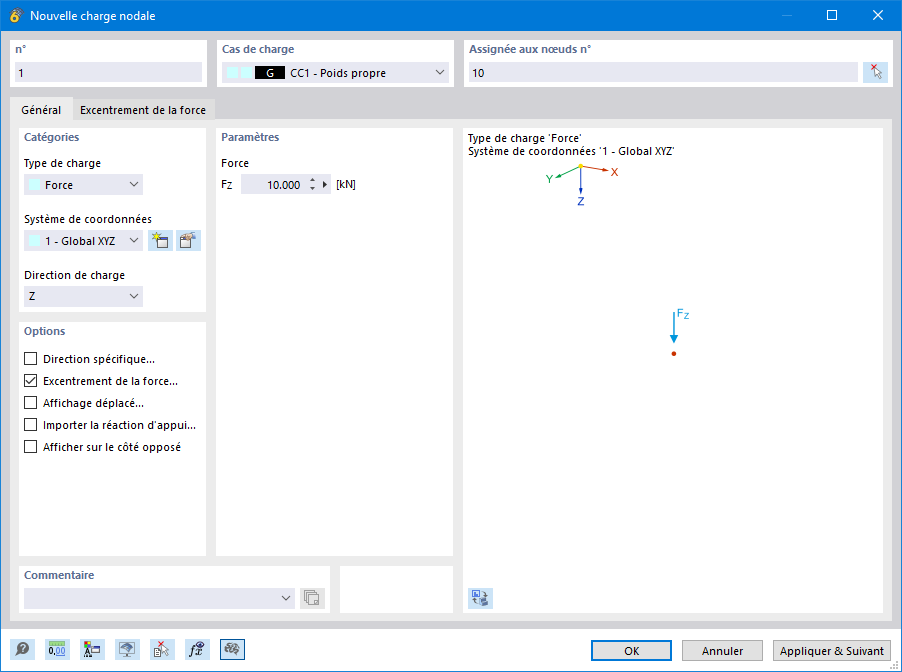Open the Type de charge Force dropdown
Screen dimensions: 902x672
[83, 185]
